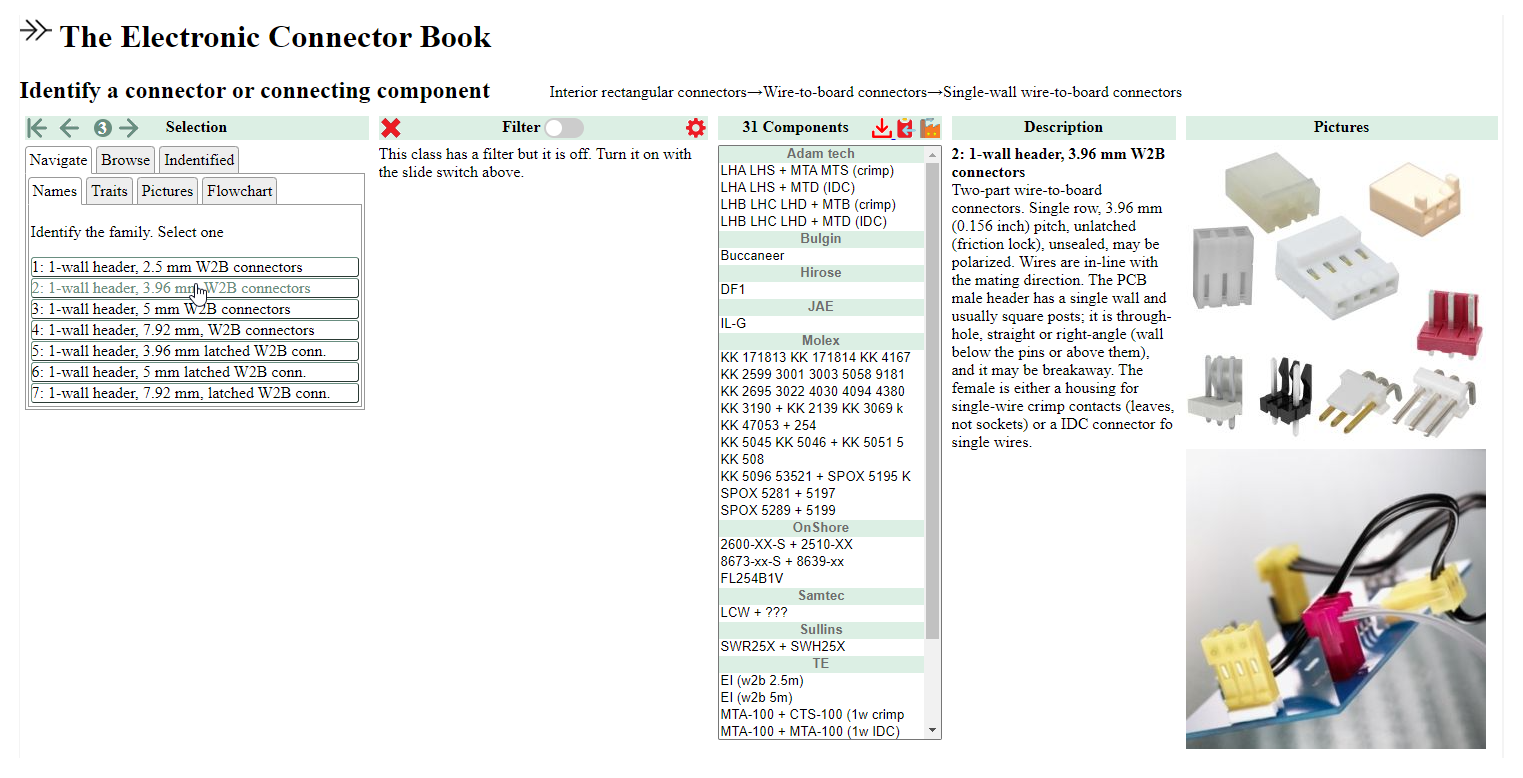1523x778 pixels.
Task: Open the Indentified tab
Action: click(199, 160)
